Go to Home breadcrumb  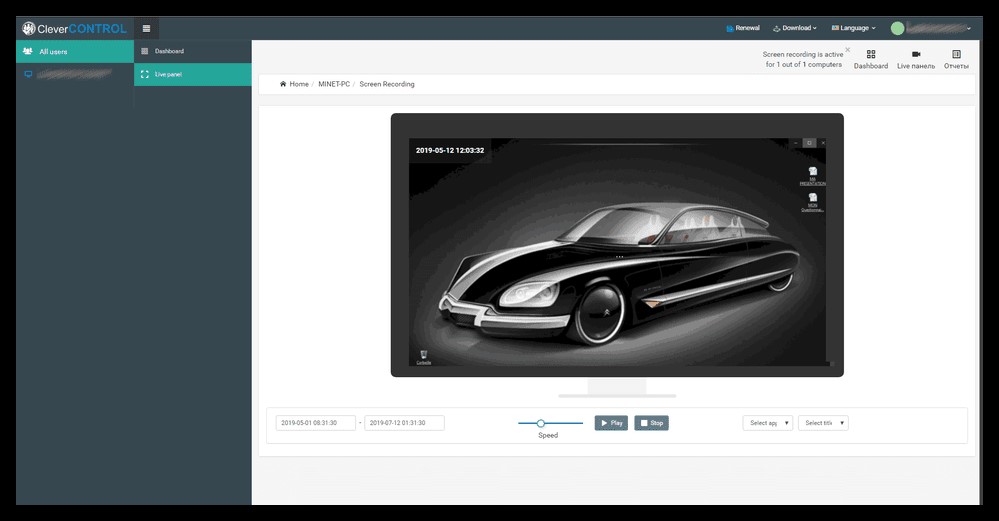point(299,84)
